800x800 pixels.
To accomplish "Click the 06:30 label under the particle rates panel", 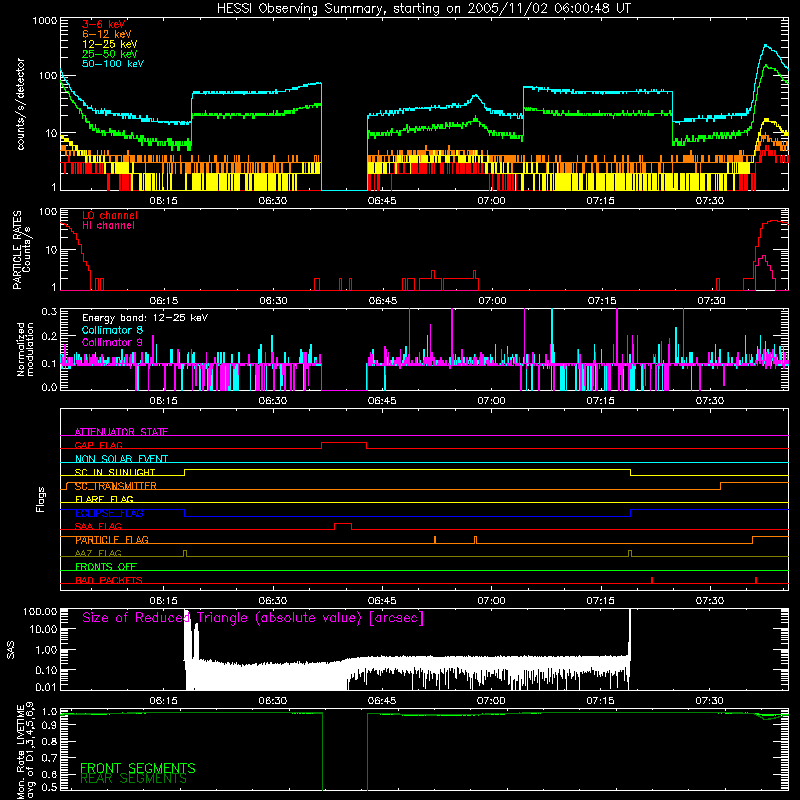I will (273, 301).
